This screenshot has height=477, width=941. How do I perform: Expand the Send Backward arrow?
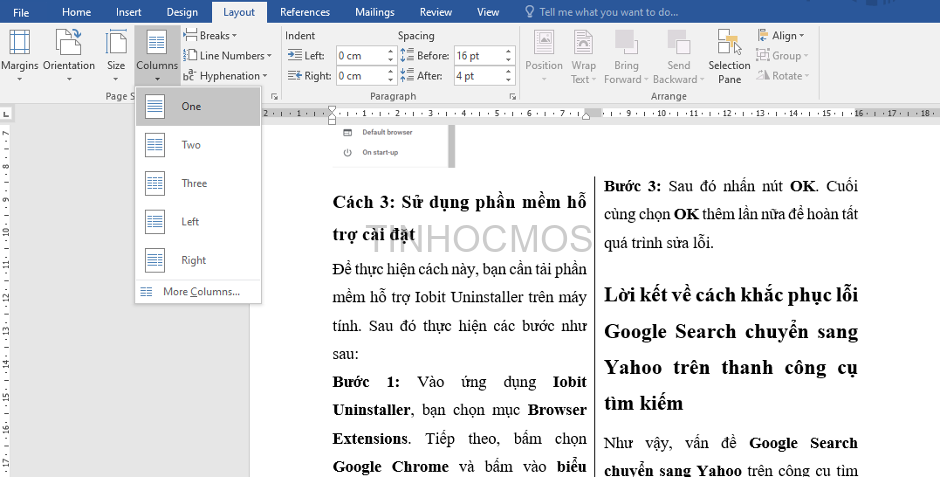coord(701,80)
